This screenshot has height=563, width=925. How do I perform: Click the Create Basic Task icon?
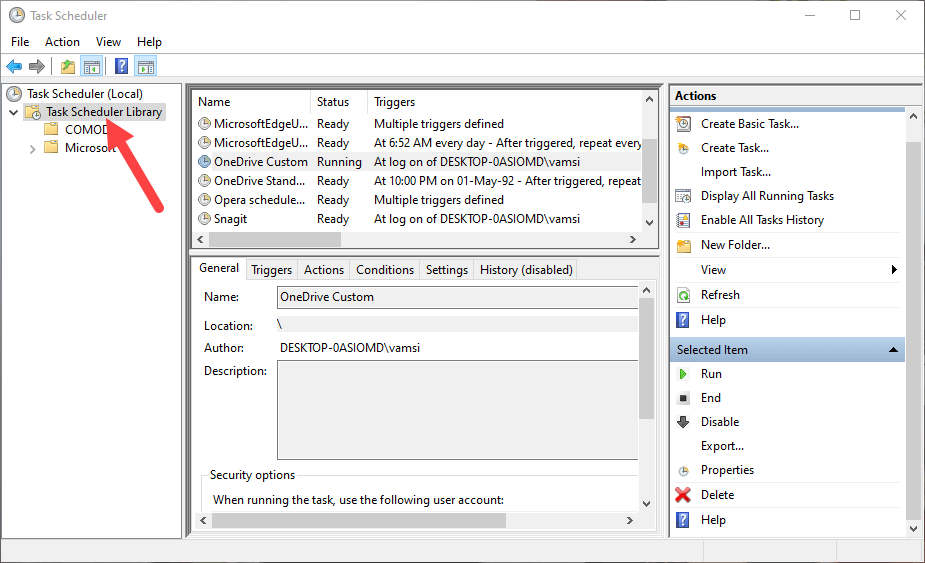tap(683, 124)
